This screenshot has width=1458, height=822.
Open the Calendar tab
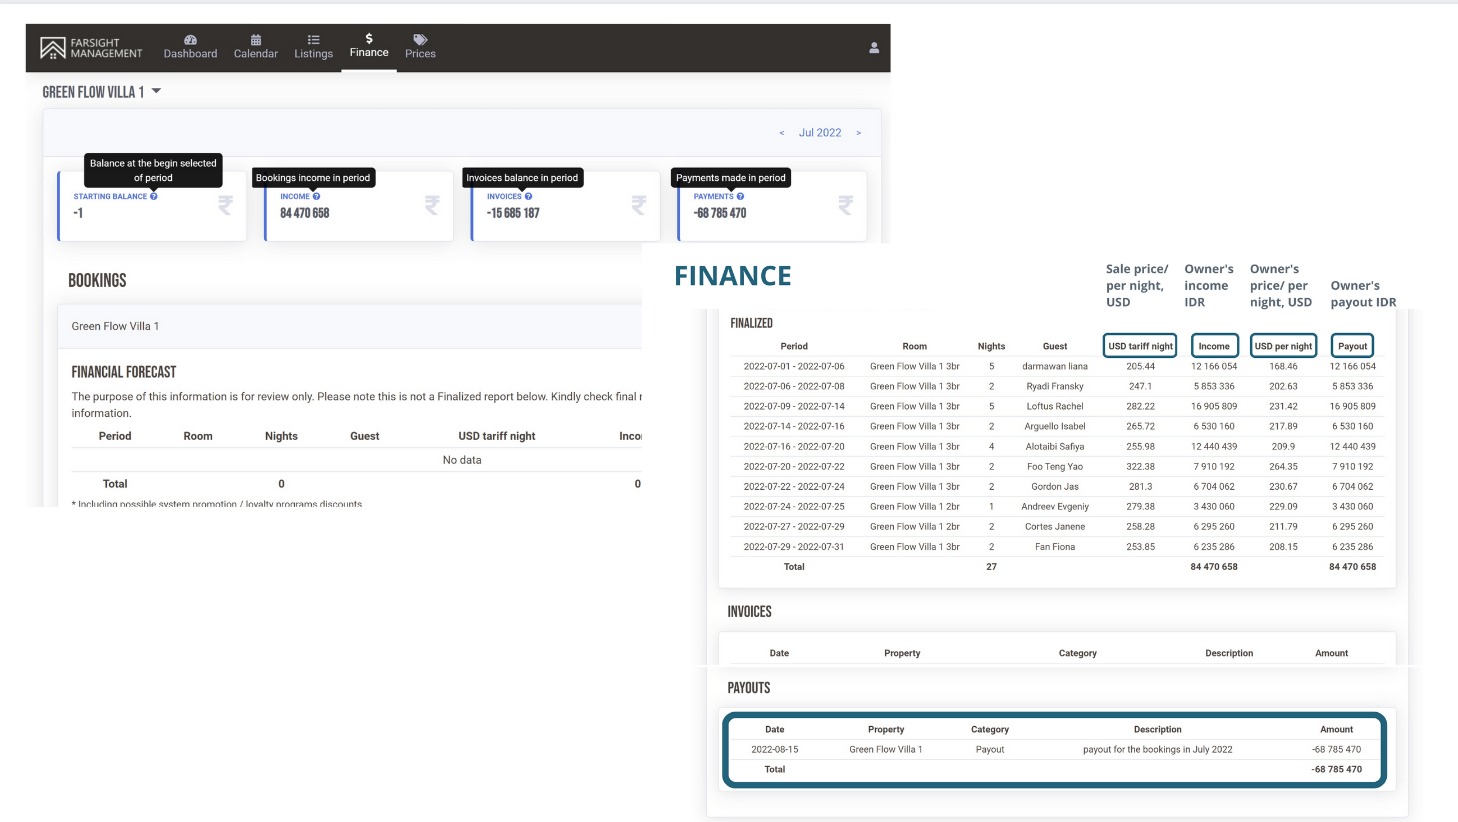pyautogui.click(x=256, y=47)
